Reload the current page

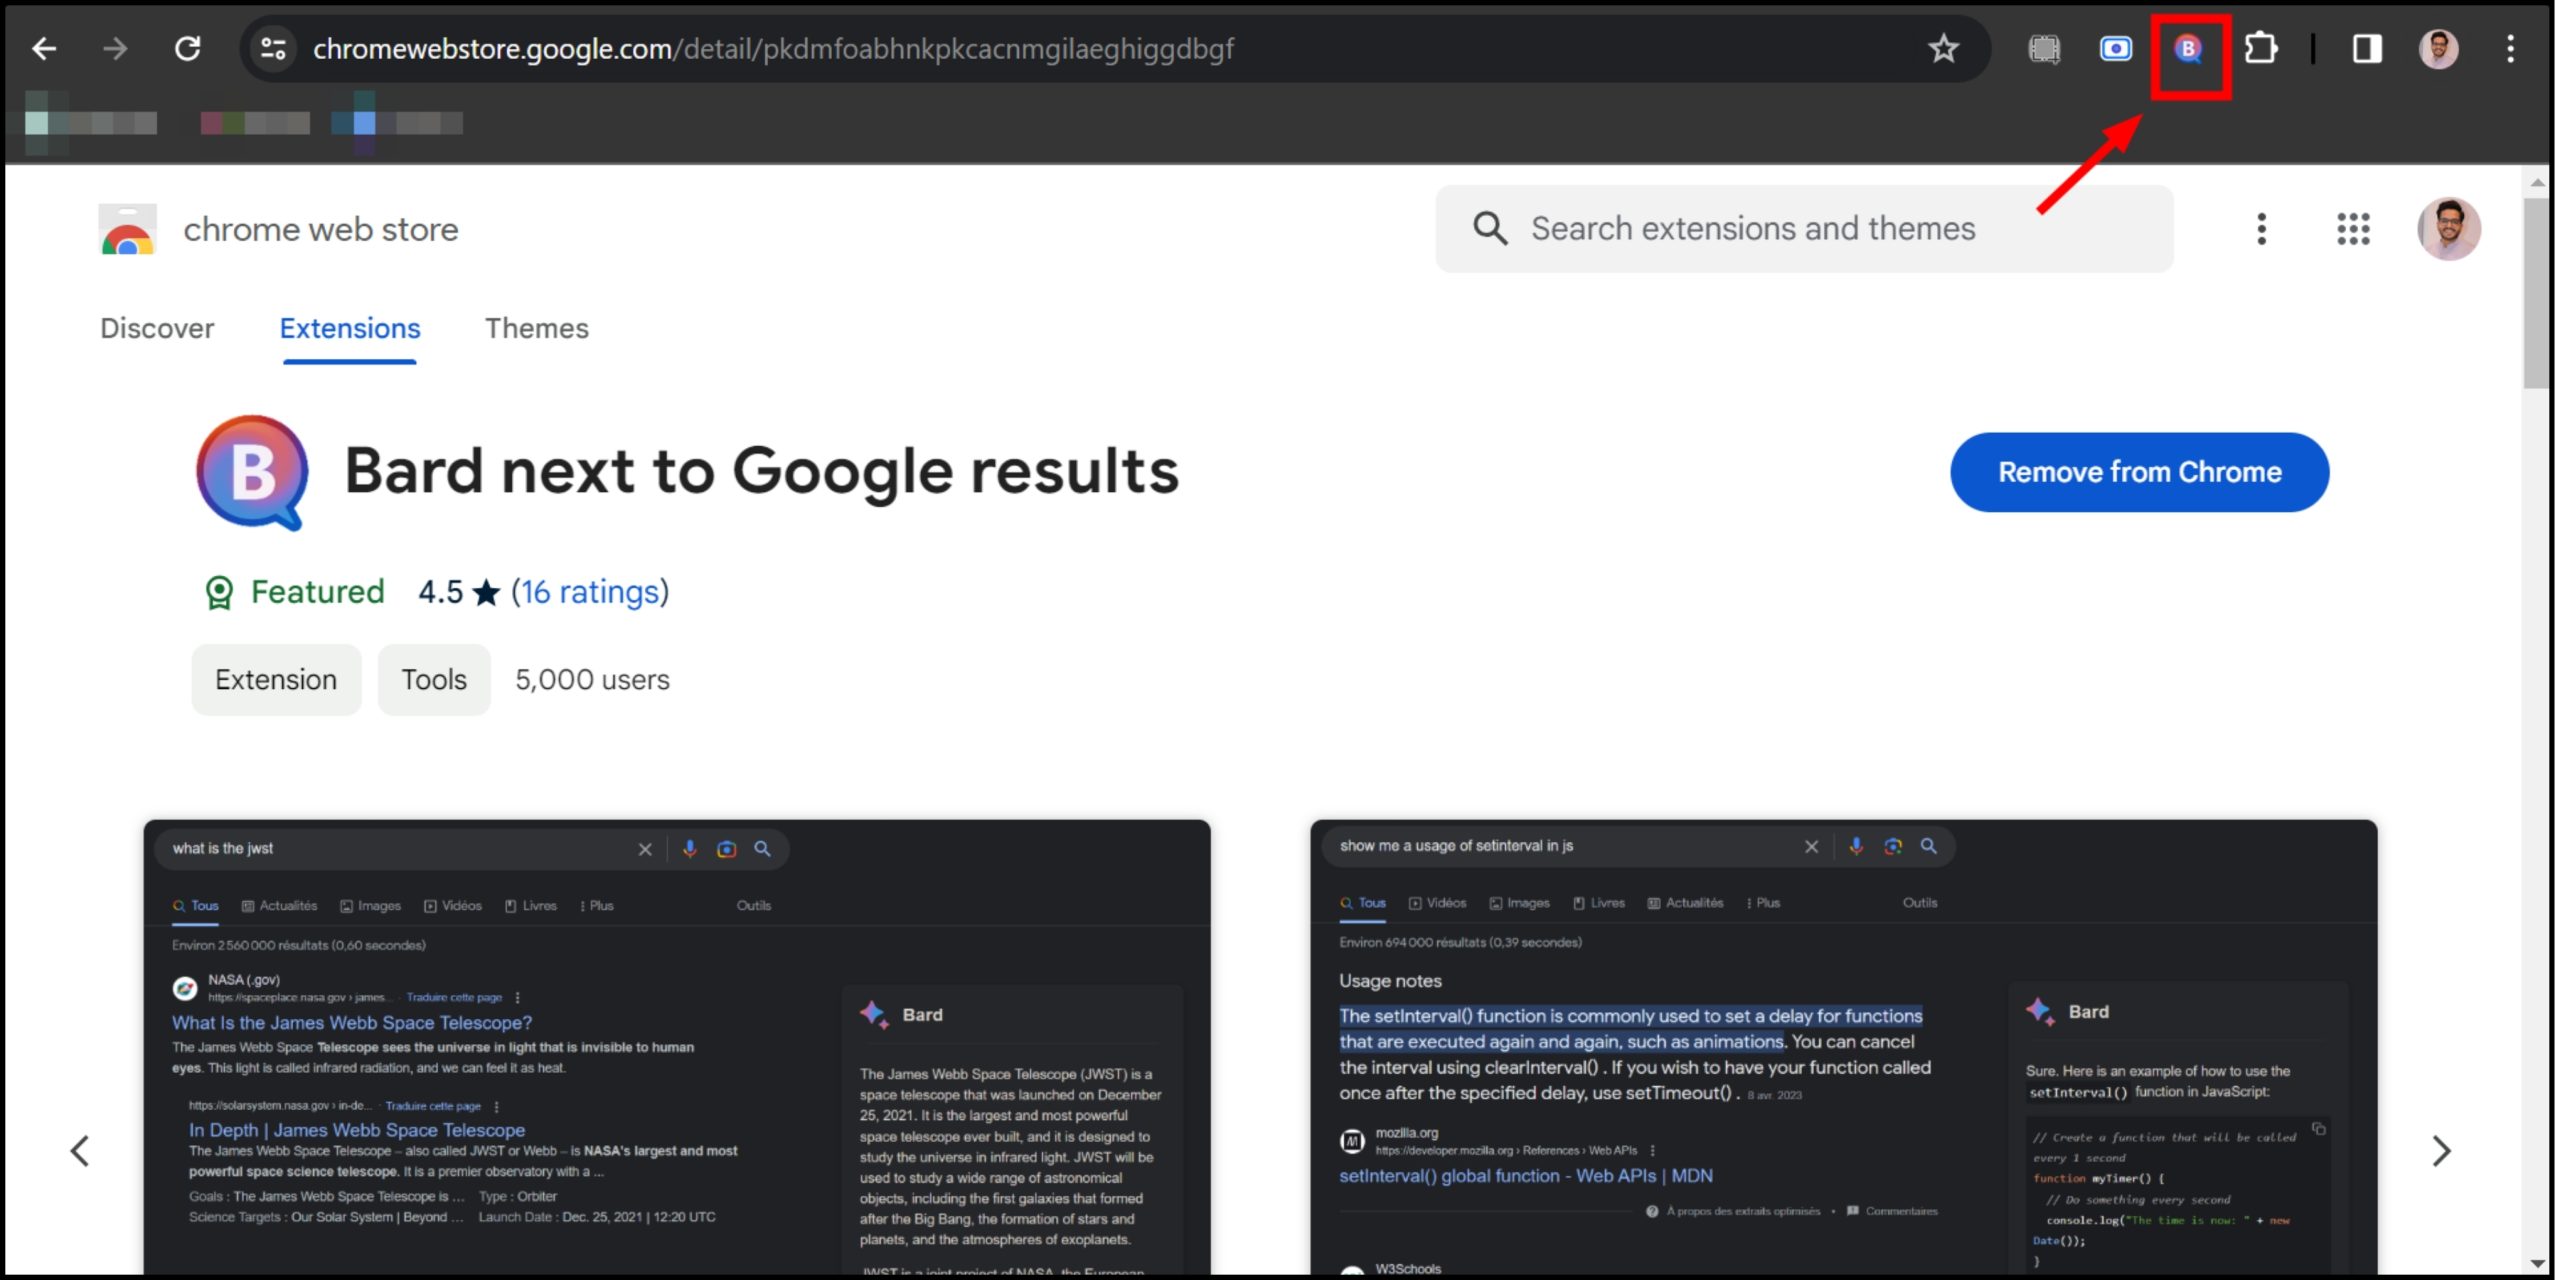188,48
